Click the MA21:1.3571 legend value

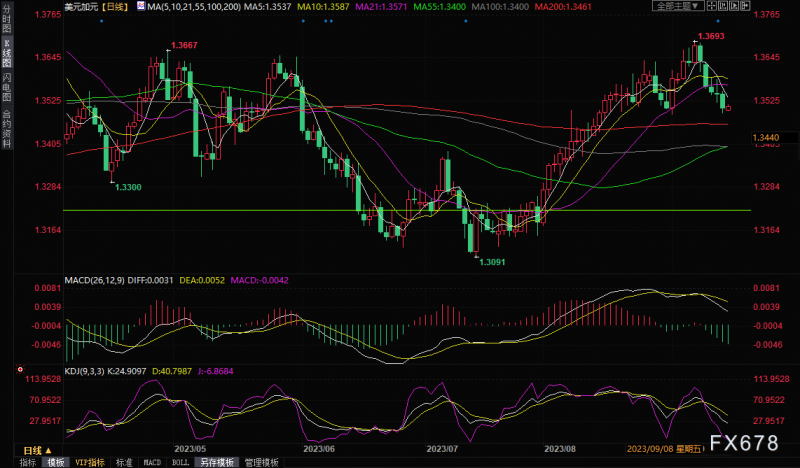(x=381, y=7)
